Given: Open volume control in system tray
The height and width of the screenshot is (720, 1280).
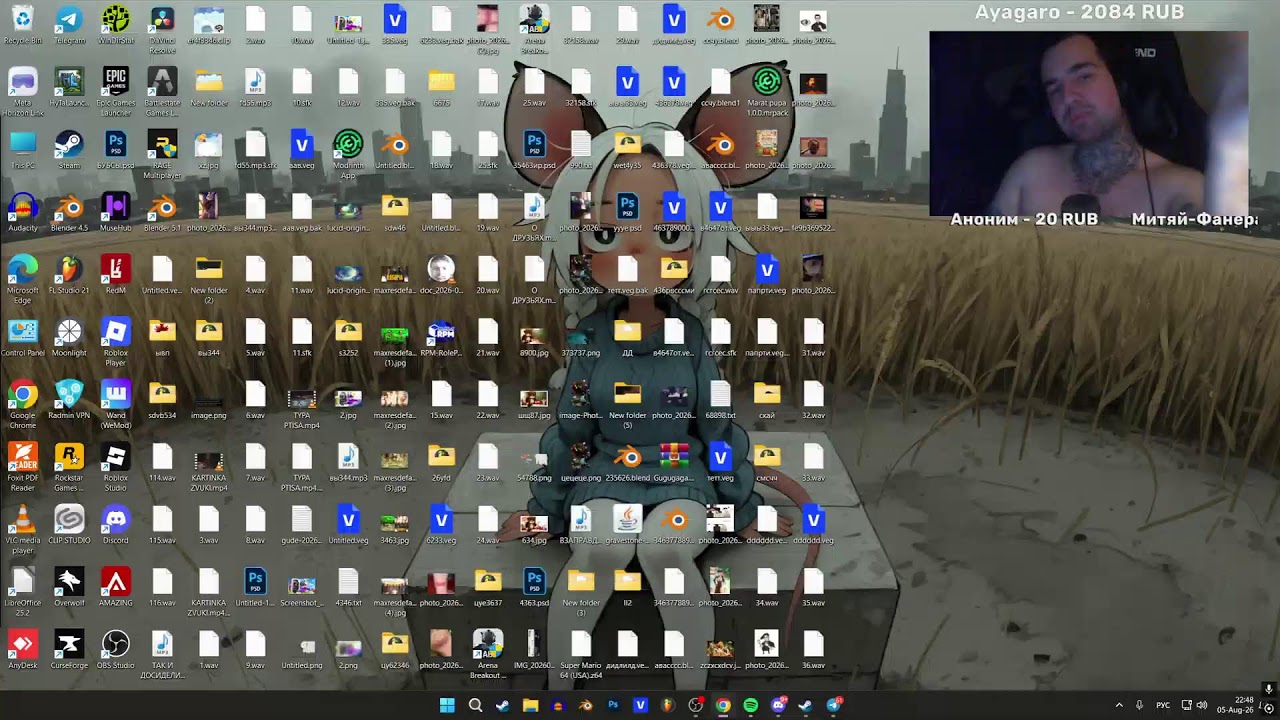Looking at the screenshot, I should (x=1202, y=705).
